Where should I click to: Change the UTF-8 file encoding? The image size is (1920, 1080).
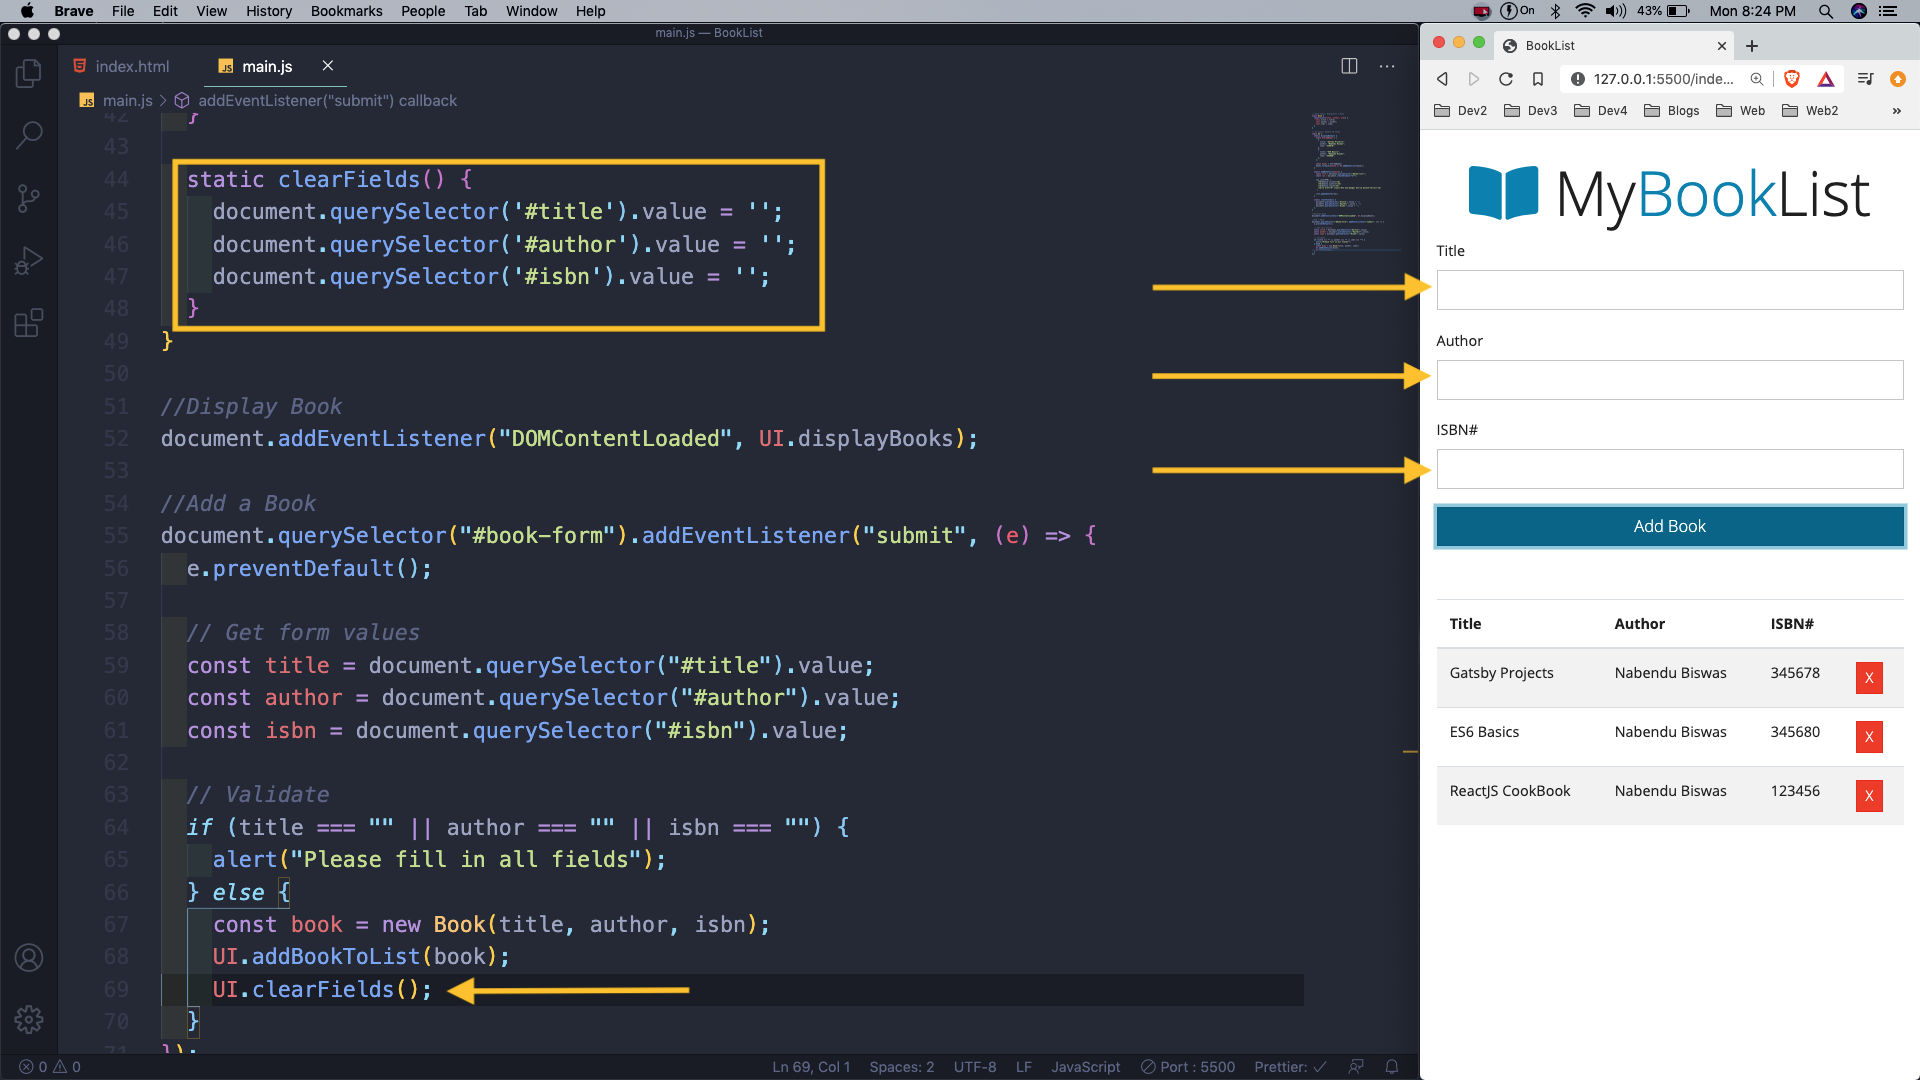point(975,1067)
